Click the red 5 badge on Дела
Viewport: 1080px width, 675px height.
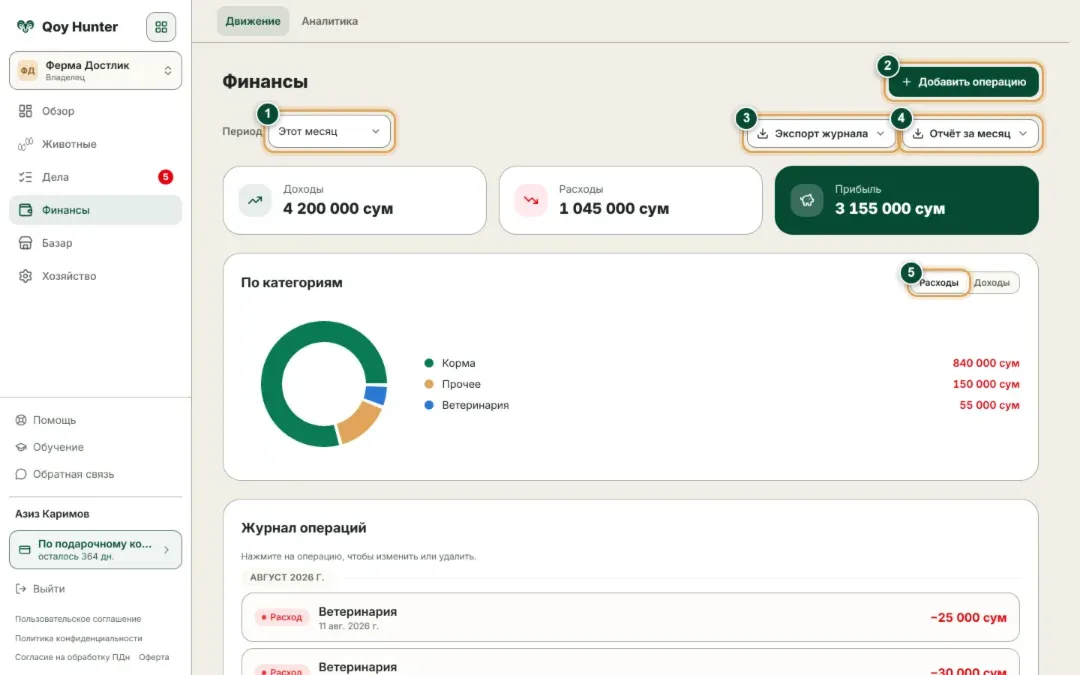(165, 177)
